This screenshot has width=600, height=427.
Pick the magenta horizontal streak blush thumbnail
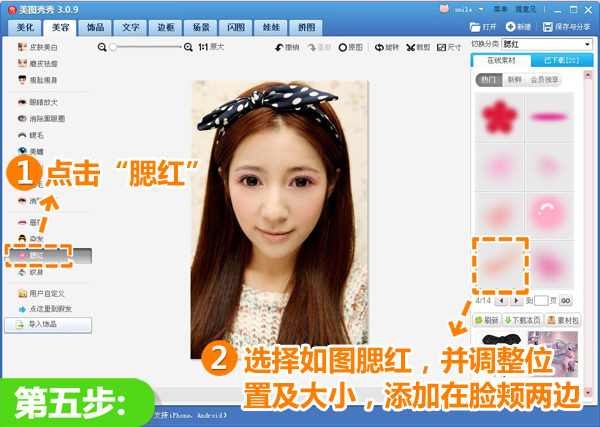[549, 117]
